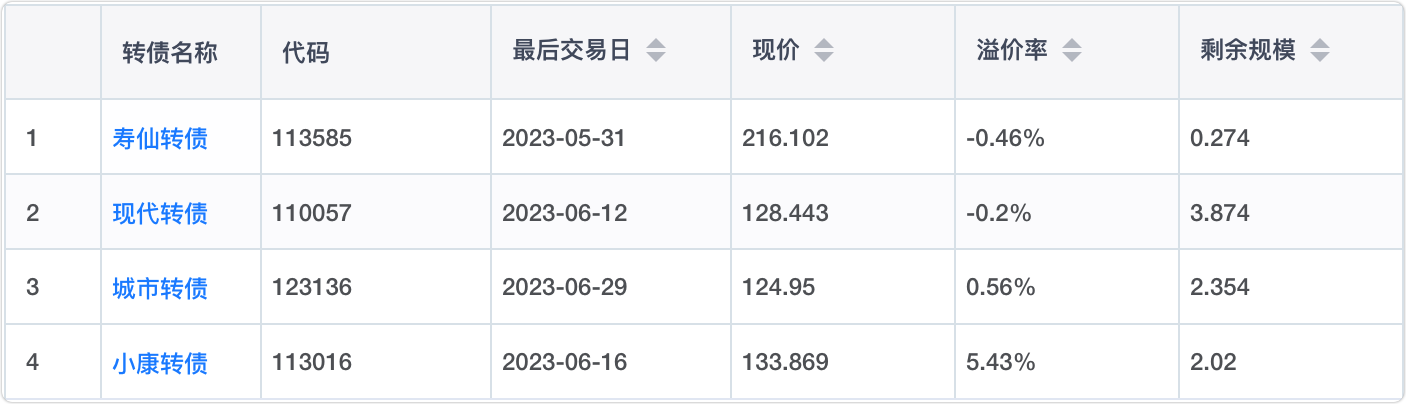Viewport: 1406px width, 404px height.
Task: Select the -0.46% premium rate cell
Action: [x=1005, y=138]
